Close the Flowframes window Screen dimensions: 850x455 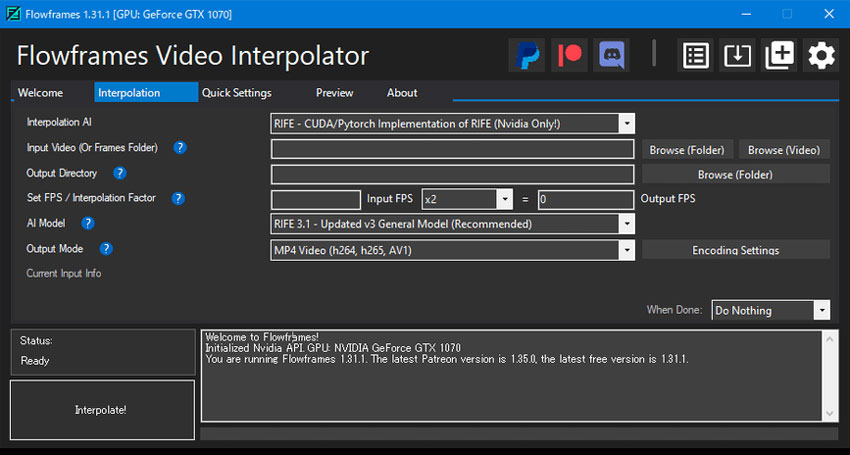[829, 14]
